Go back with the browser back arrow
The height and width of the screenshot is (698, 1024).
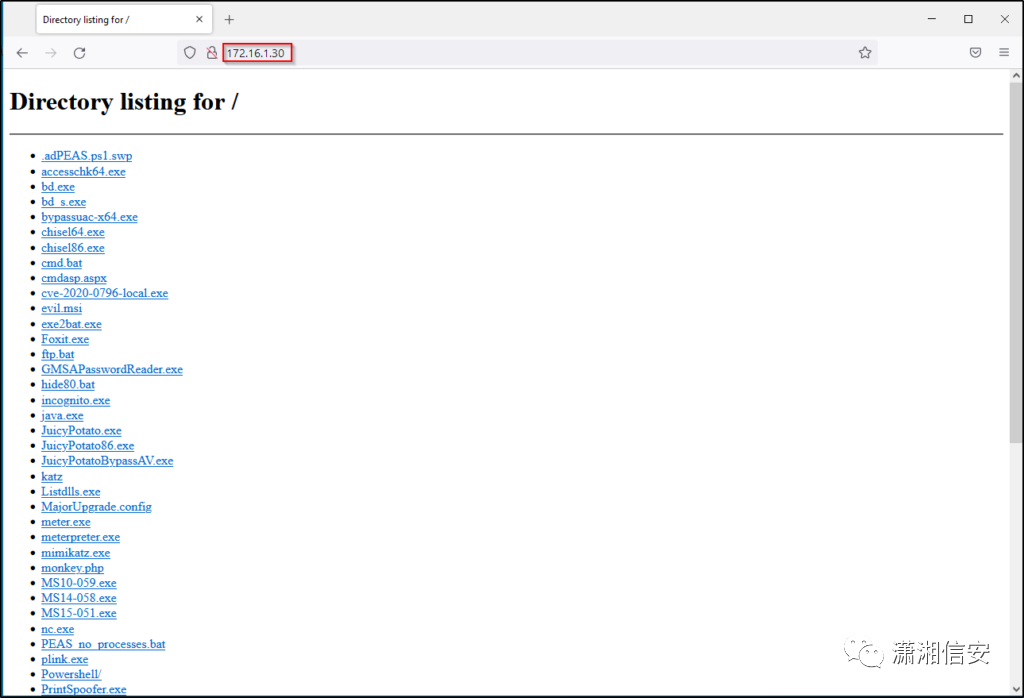tap(22, 53)
